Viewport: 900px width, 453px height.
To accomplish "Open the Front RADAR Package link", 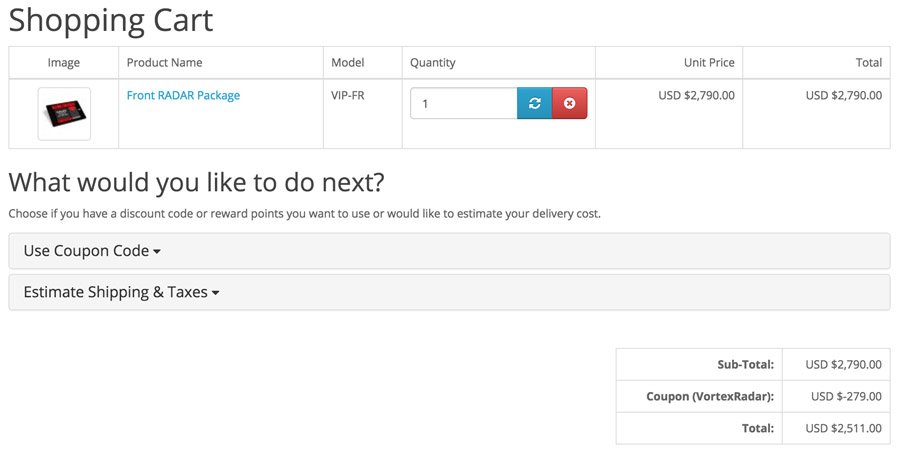I will 183,95.
